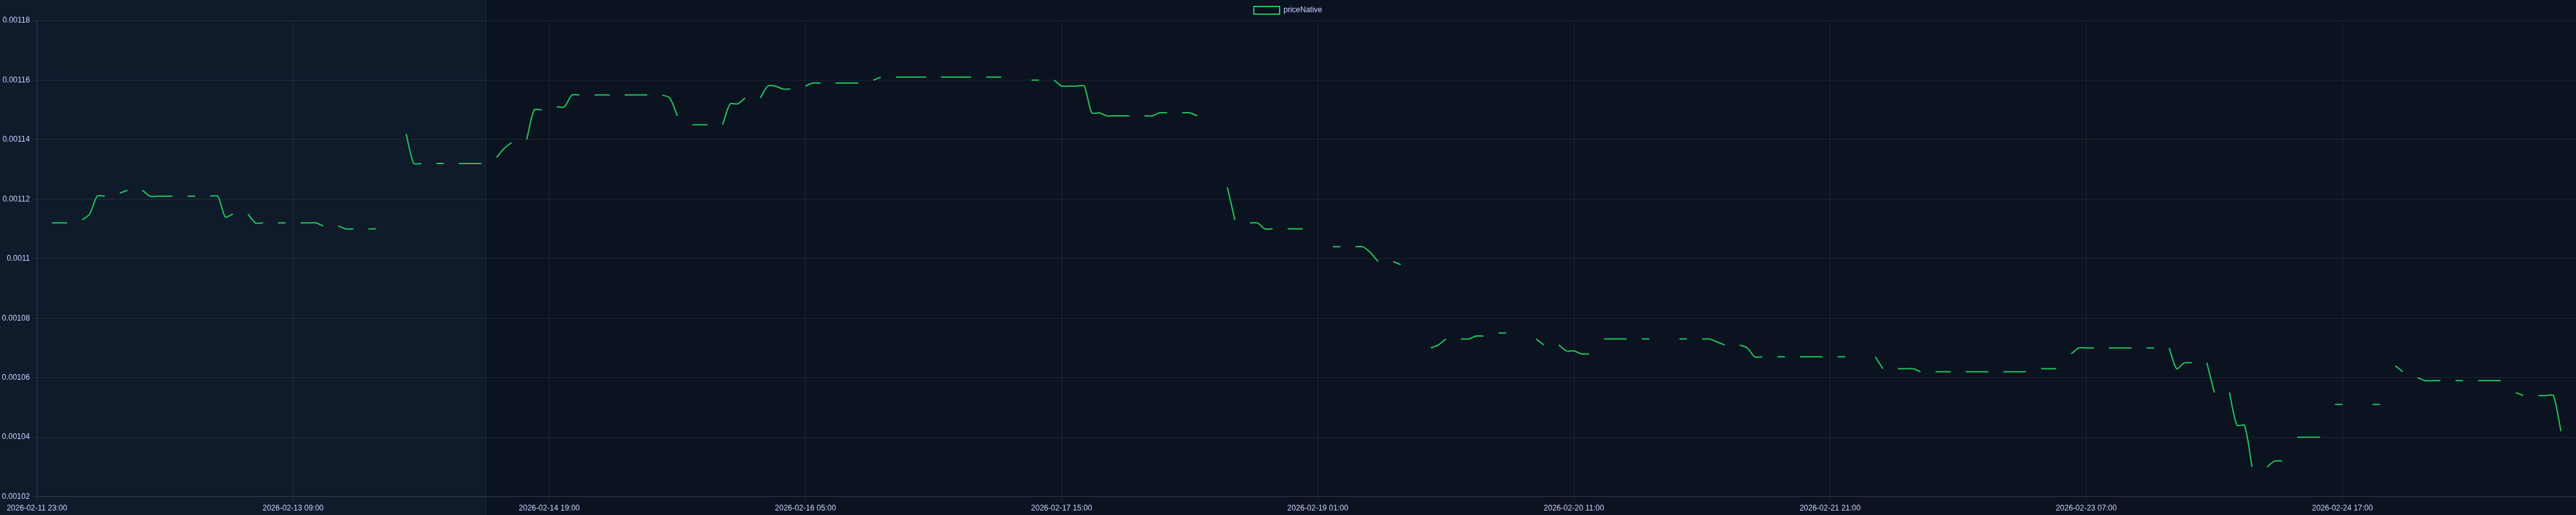Click the 2026-02-21 21:00 time label
Image resolution: width=2576 pixels, height=515 pixels.
point(1830,508)
